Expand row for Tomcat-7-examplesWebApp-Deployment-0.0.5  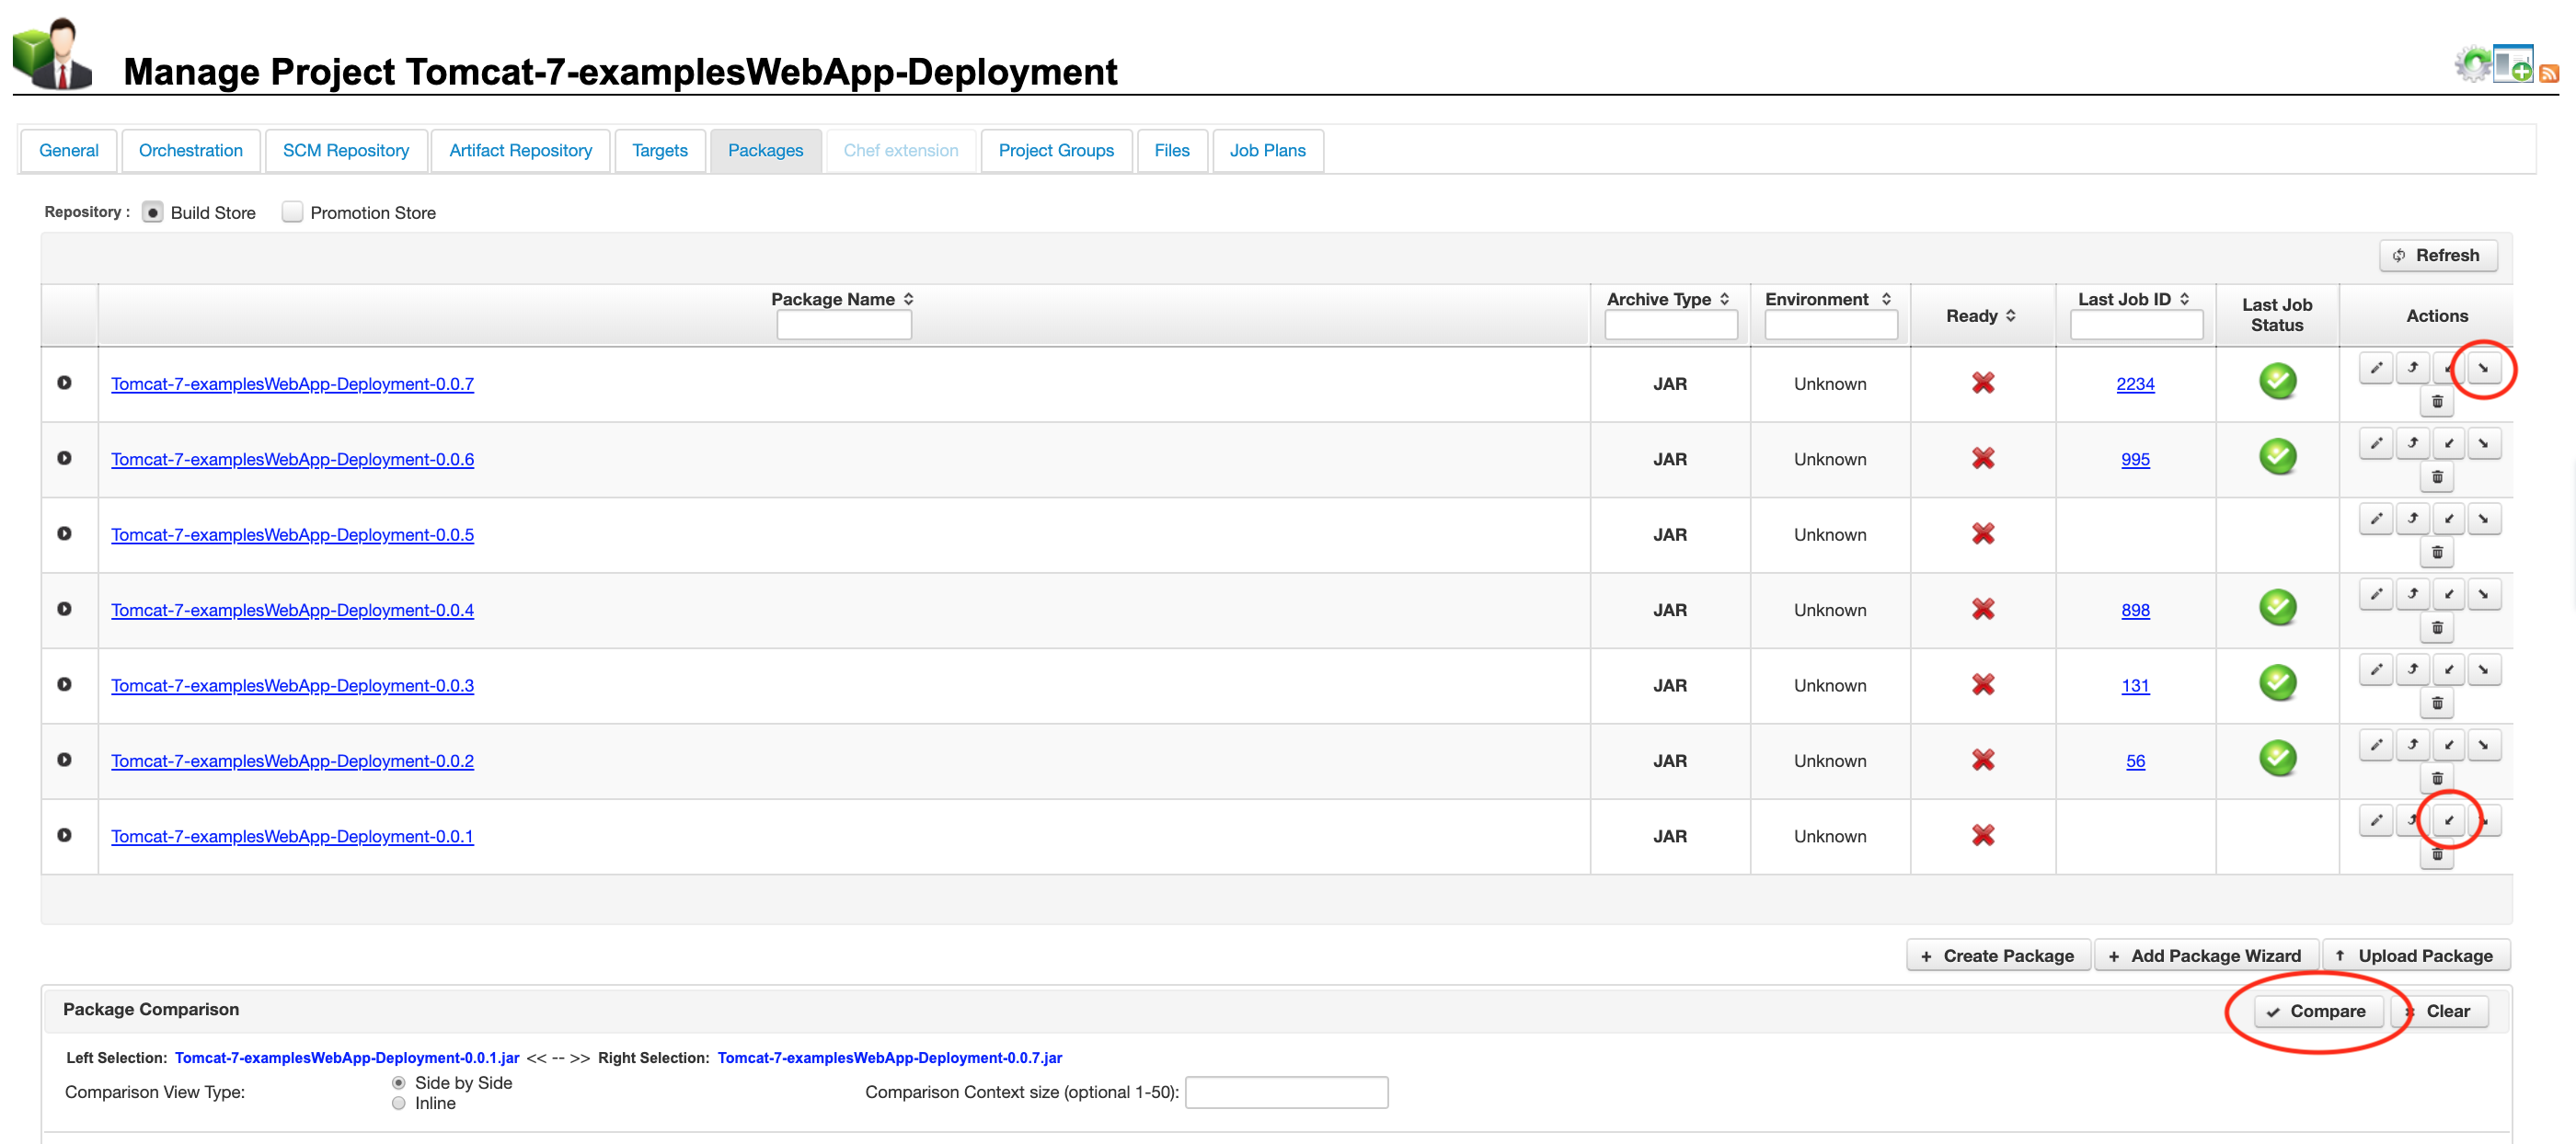(x=64, y=534)
